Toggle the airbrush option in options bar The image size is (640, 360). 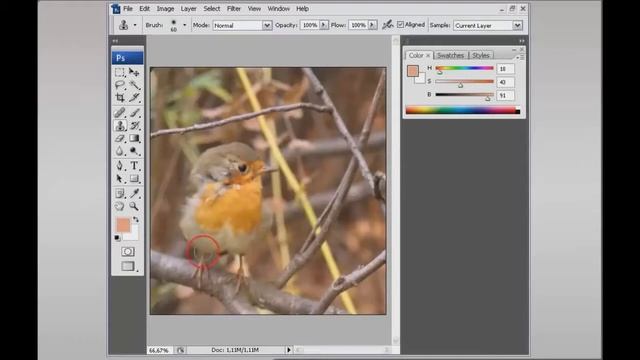pyautogui.click(x=387, y=25)
